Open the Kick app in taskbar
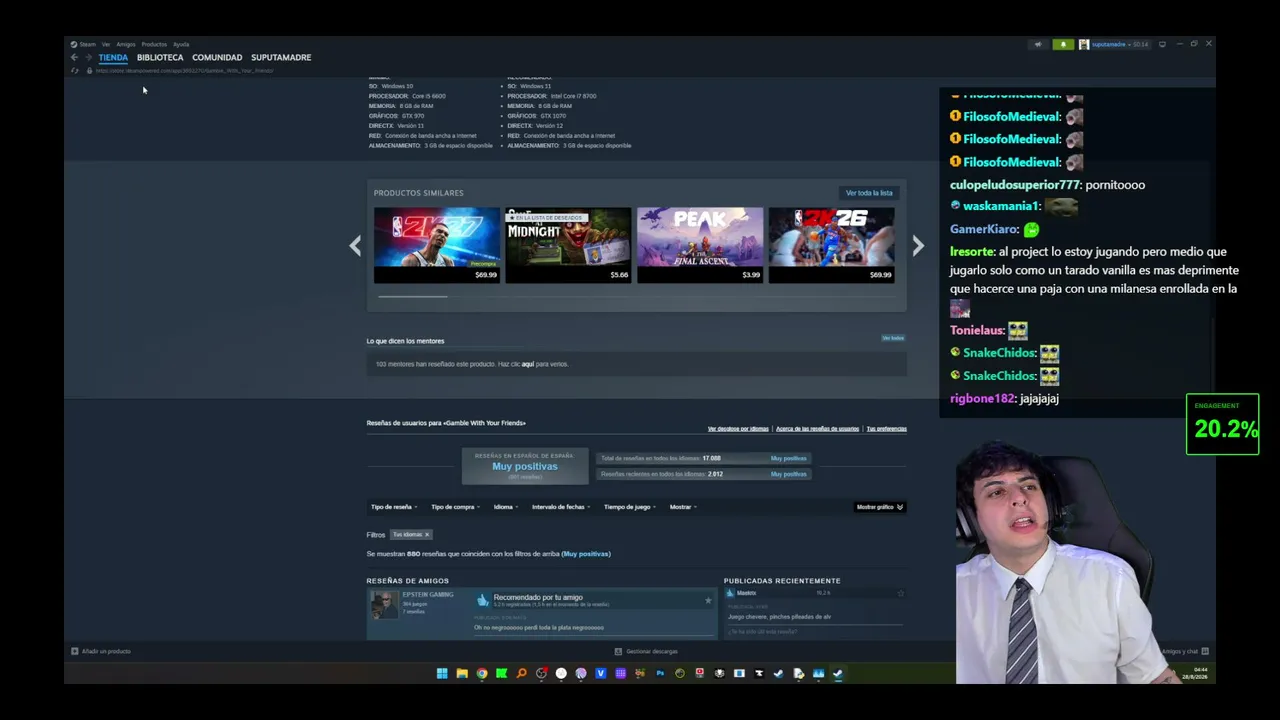The width and height of the screenshot is (1280, 720). pyautogui.click(x=502, y=674)
